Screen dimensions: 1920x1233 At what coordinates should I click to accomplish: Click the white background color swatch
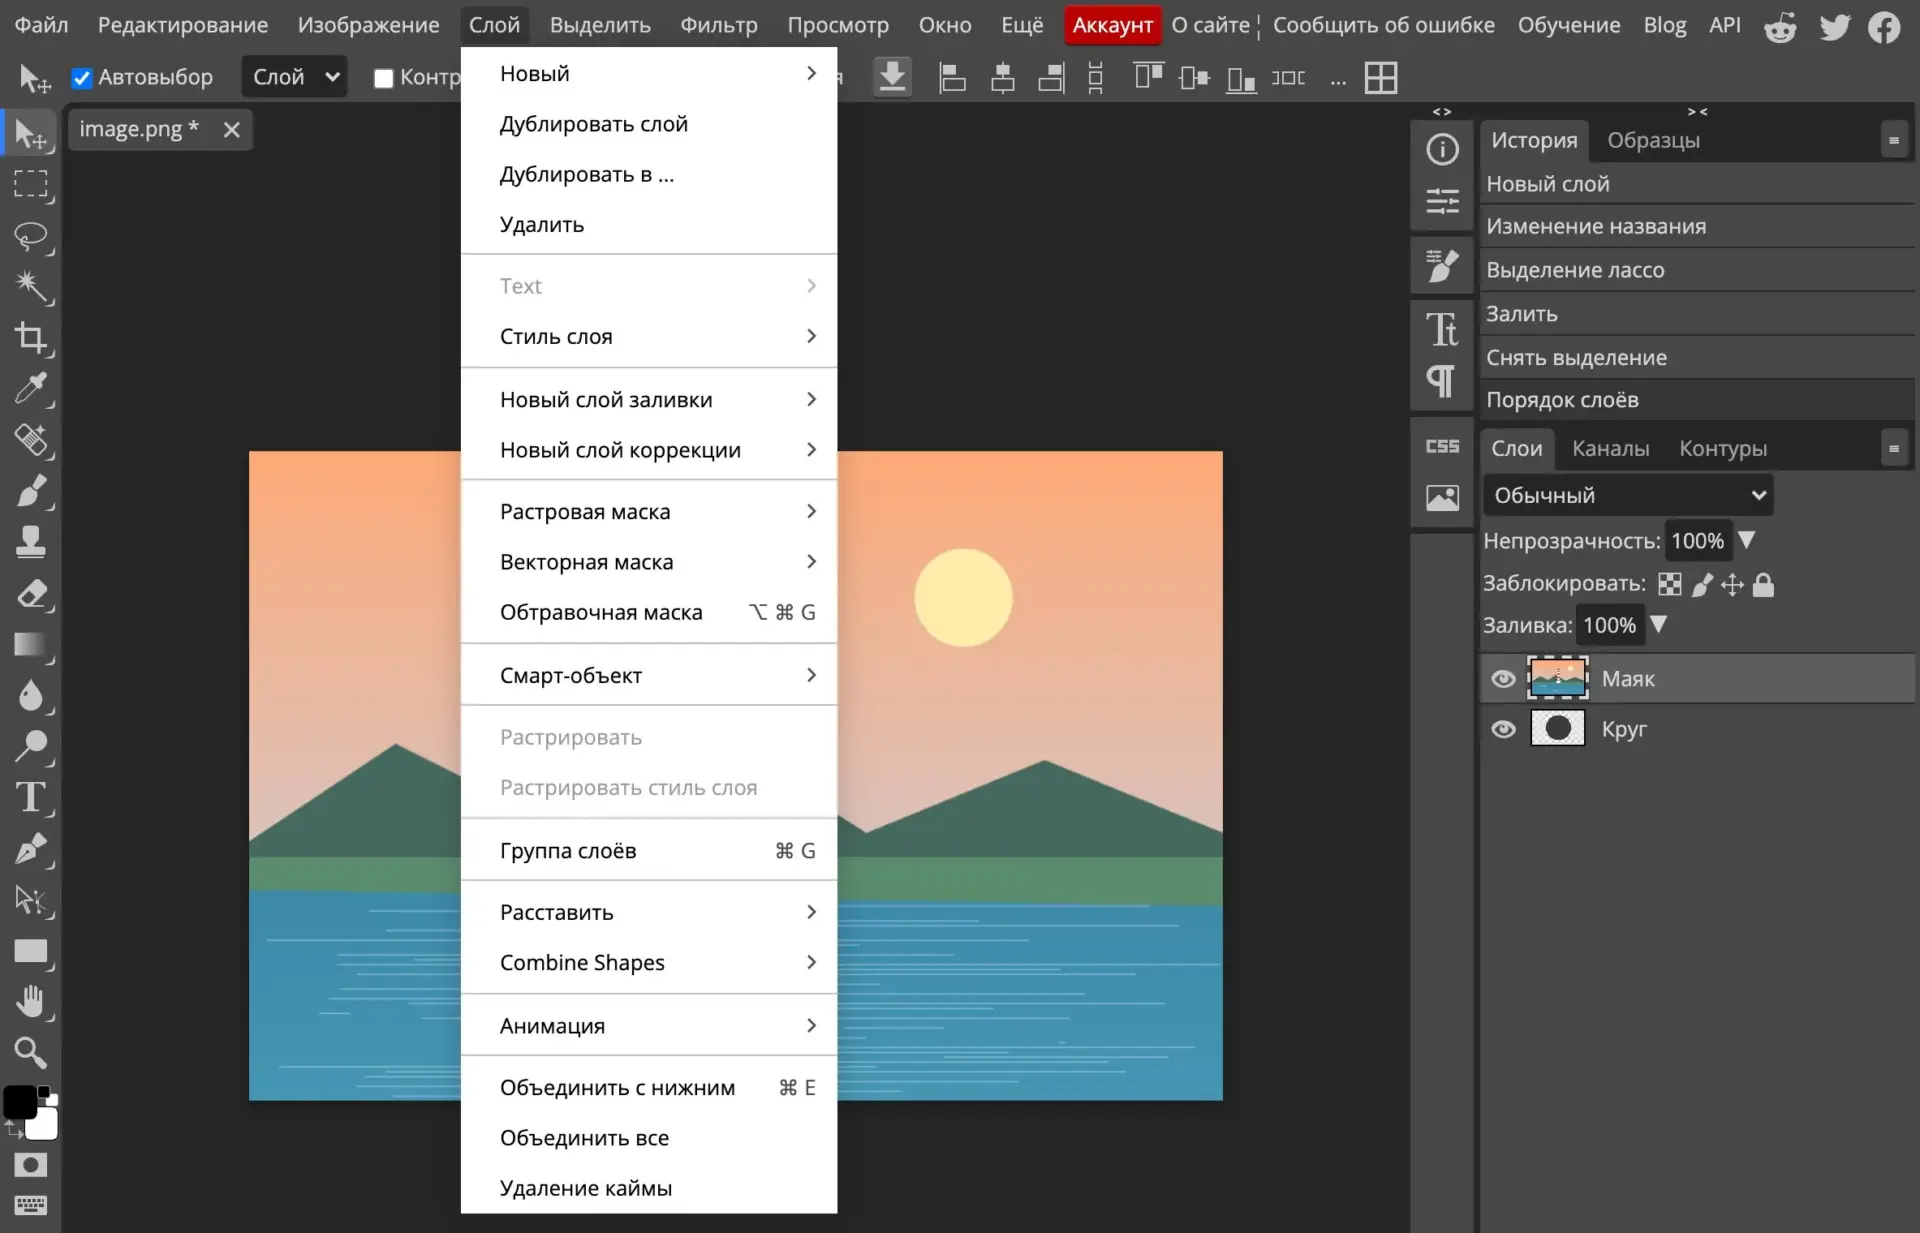(42, 1124)
